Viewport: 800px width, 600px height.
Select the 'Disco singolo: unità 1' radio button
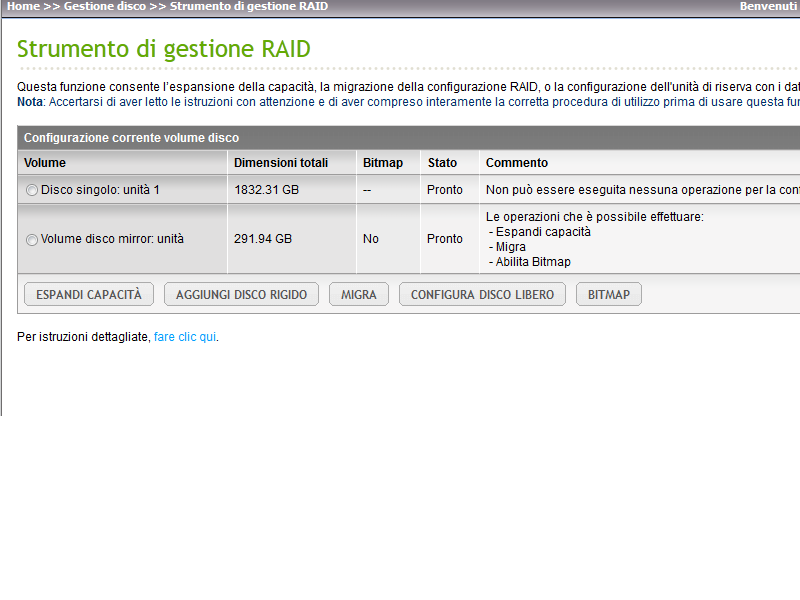tap(32, 190)
